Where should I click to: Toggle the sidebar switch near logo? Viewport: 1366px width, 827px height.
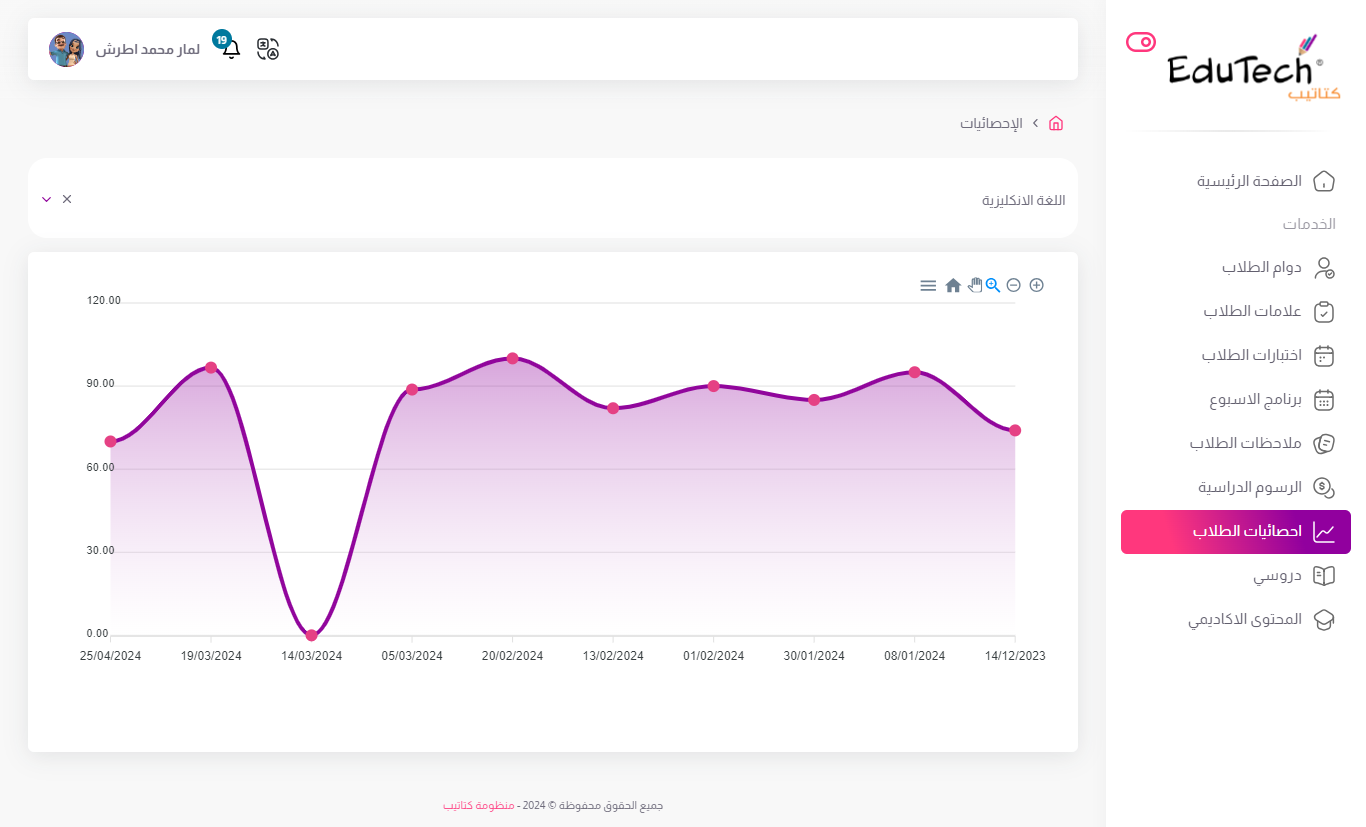1140,42
